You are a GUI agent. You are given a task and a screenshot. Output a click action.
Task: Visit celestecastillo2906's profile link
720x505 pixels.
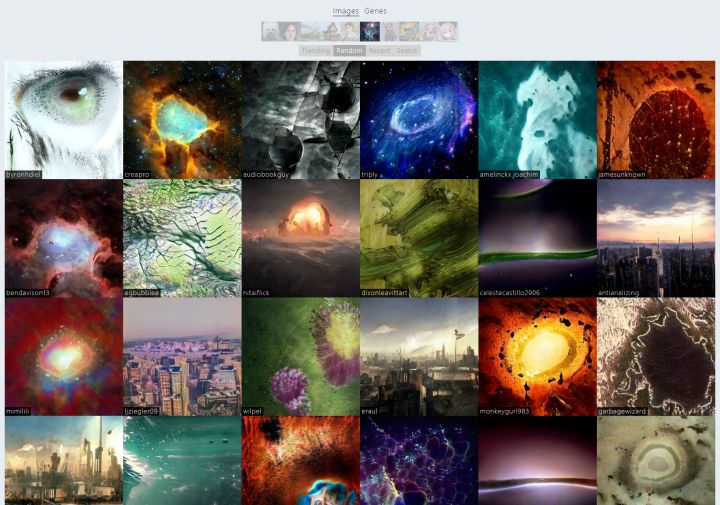pyautogui.click(x=510, y=293)
